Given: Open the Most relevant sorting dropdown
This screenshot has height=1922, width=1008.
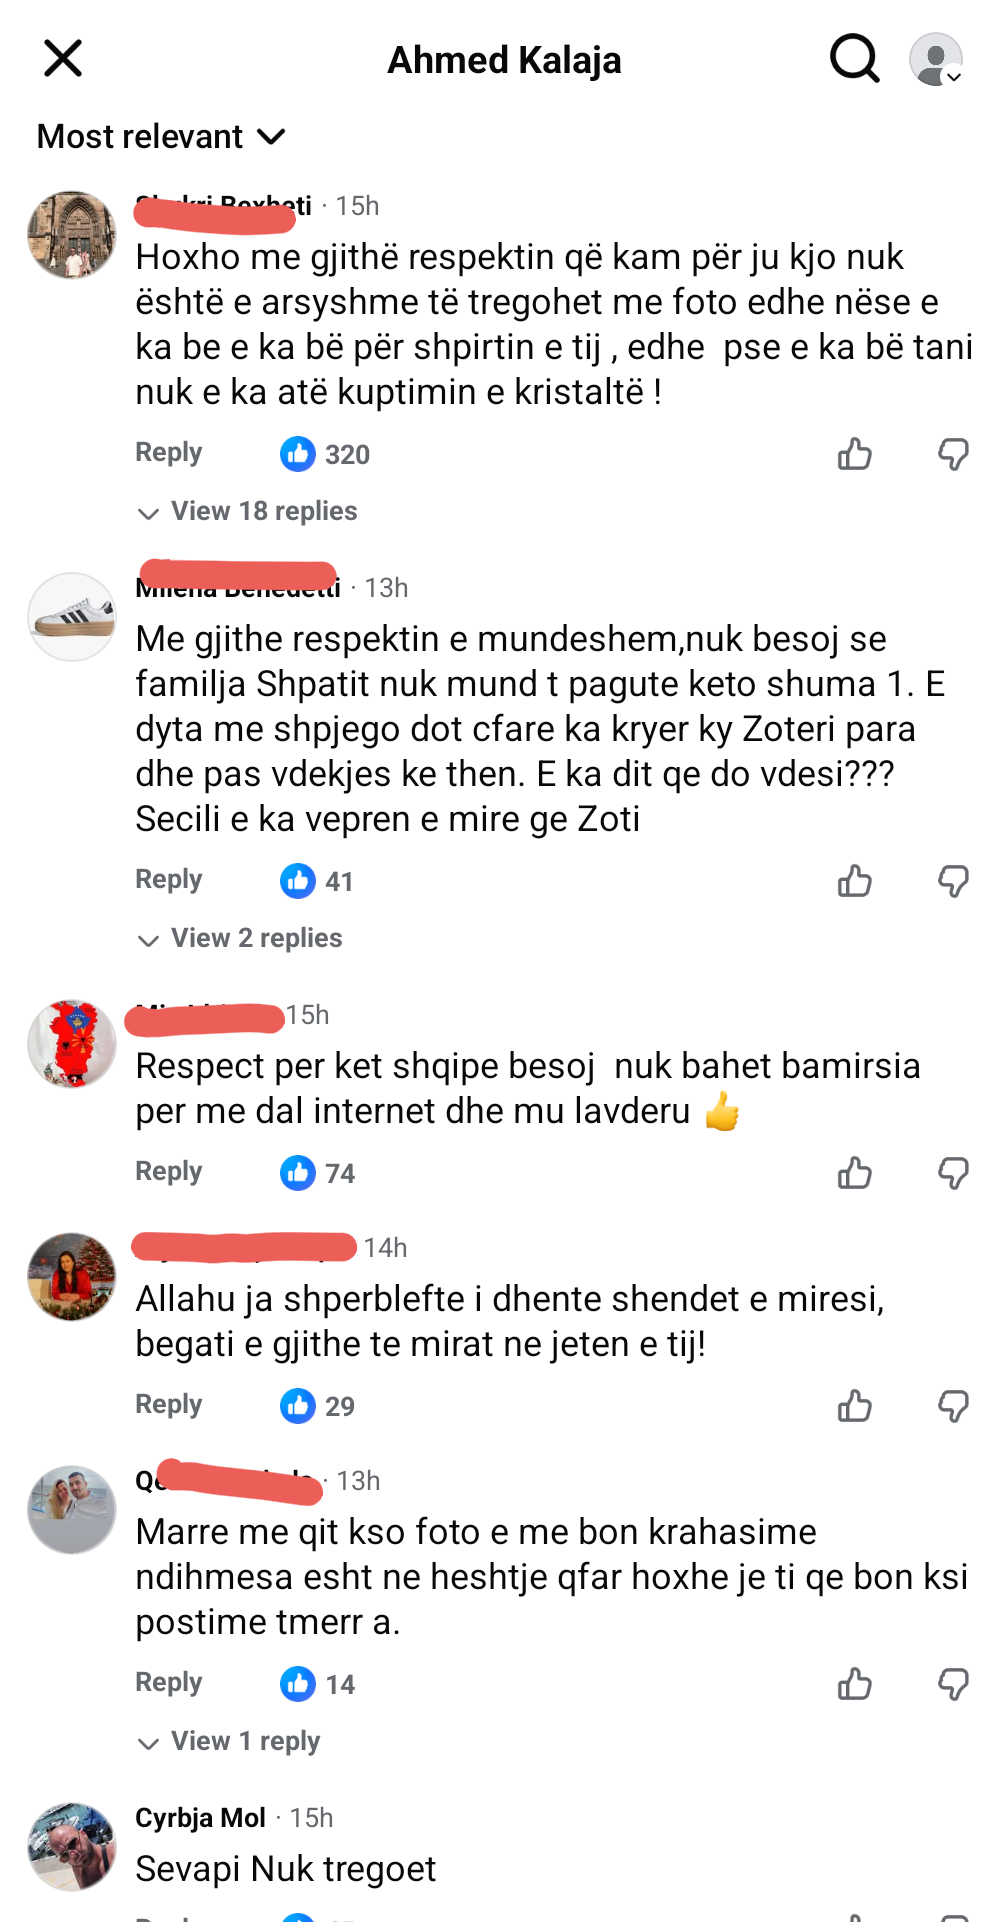Looking at the screenshot, I should pyautogui.click(x=162, y=136).
